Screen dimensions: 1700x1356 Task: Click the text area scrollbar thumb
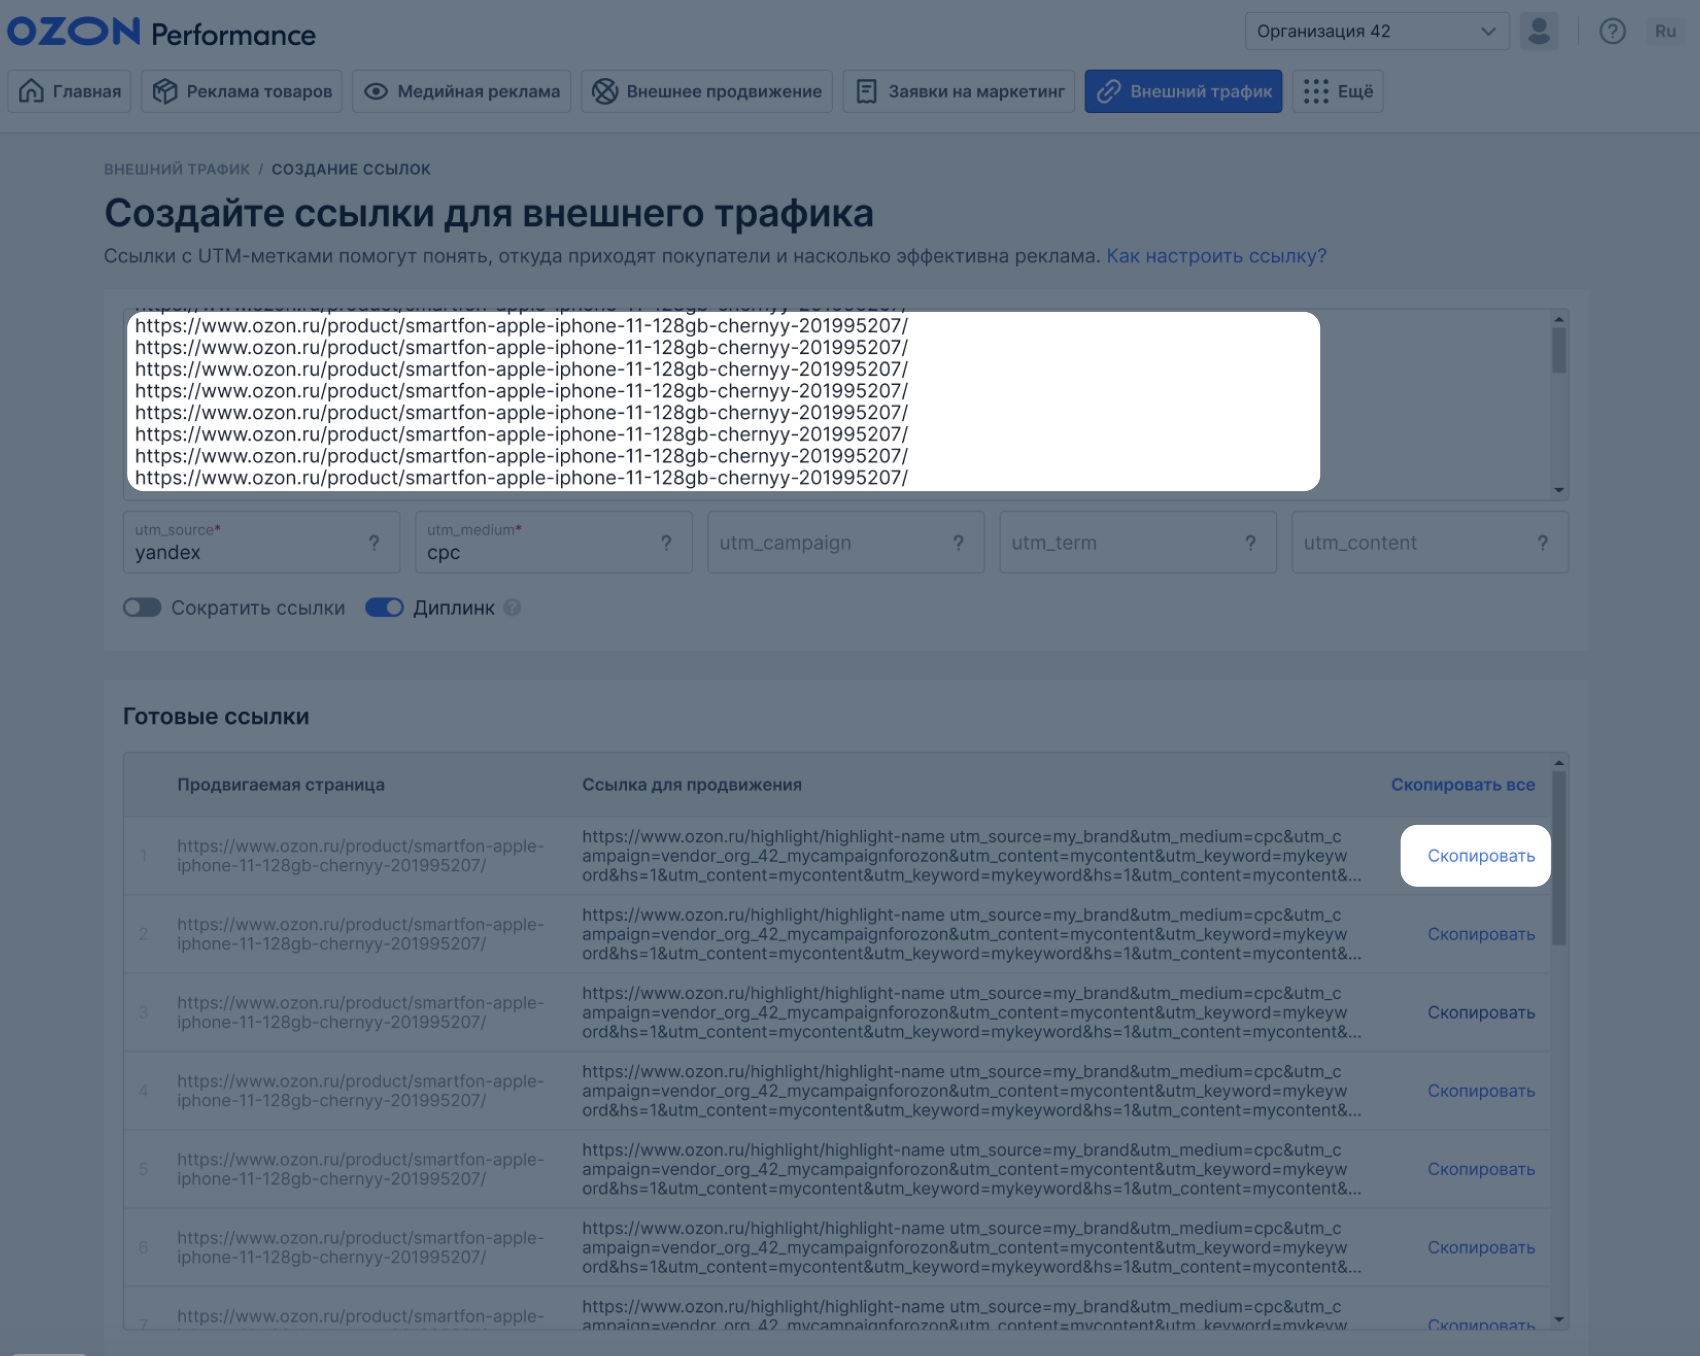(x=1559, y=351)
